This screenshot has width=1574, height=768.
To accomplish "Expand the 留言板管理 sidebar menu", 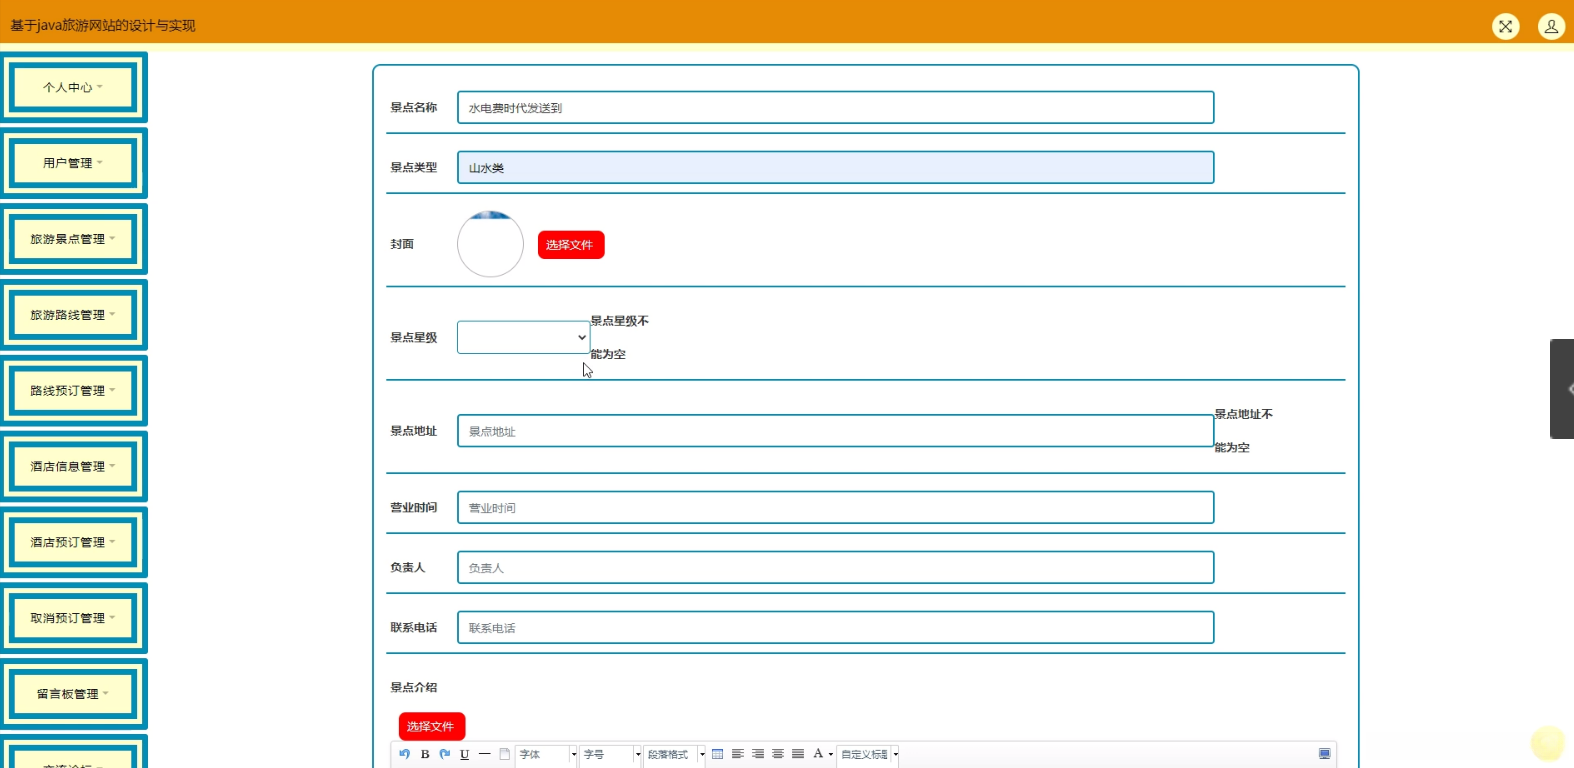I will click(73, 694).
